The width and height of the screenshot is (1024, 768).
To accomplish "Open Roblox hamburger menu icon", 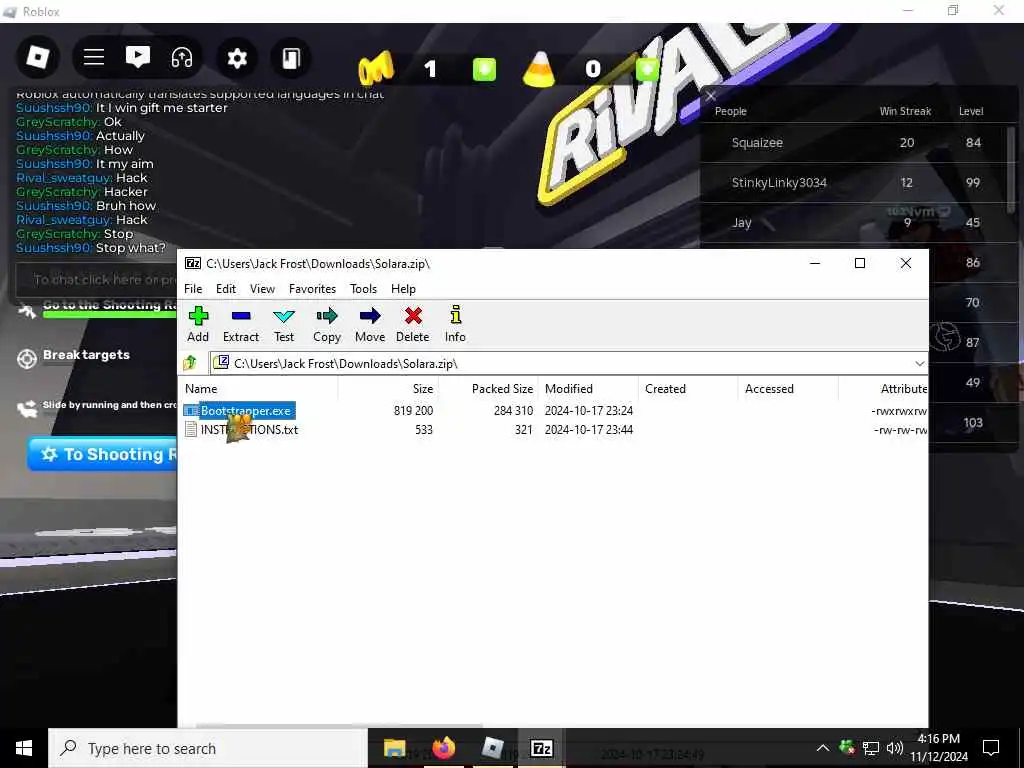I will [94, 57].
